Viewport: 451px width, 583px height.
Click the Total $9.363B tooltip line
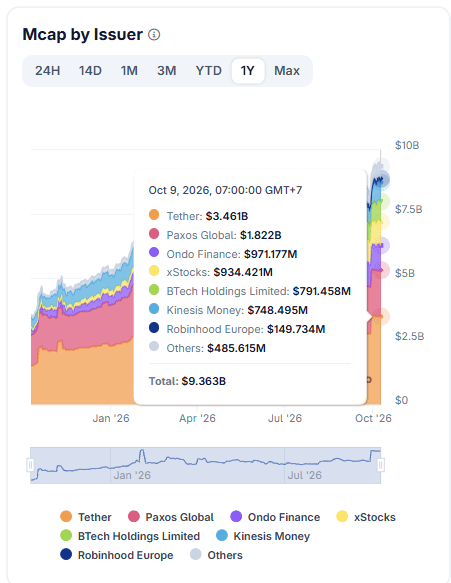click(x=187, y=381)
